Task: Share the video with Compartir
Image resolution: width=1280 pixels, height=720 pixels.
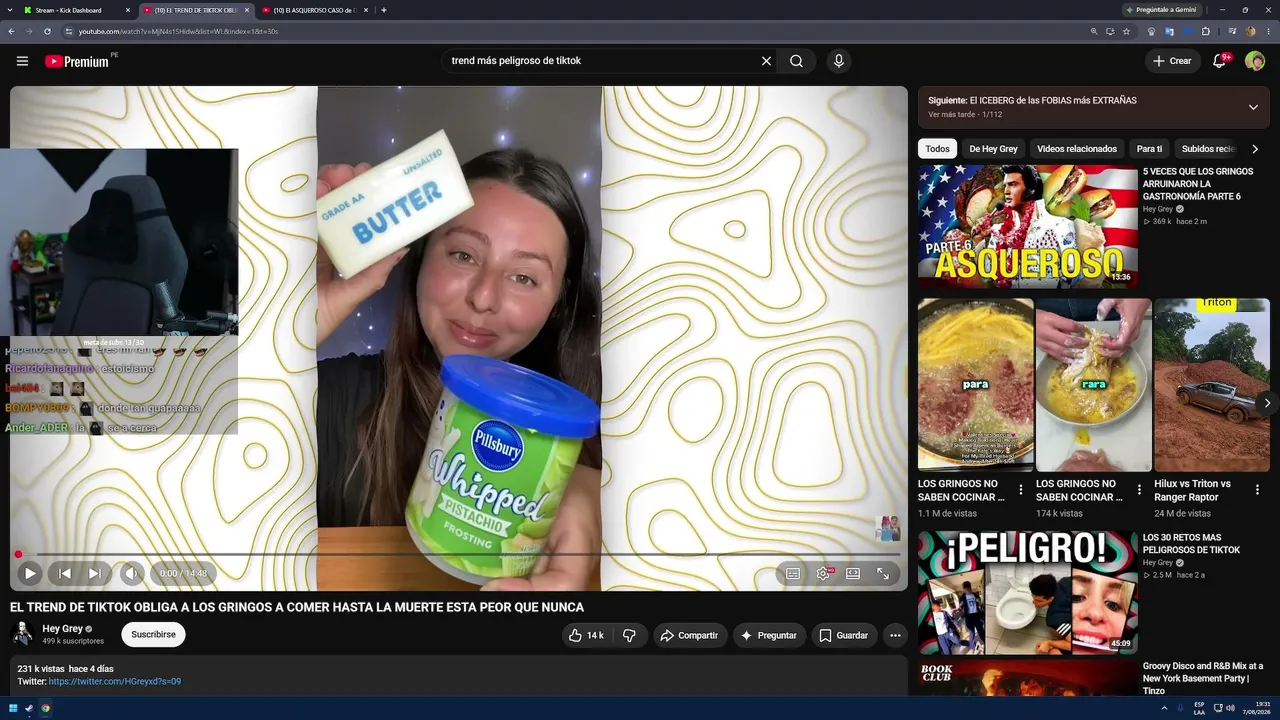Action: point(690,635)
